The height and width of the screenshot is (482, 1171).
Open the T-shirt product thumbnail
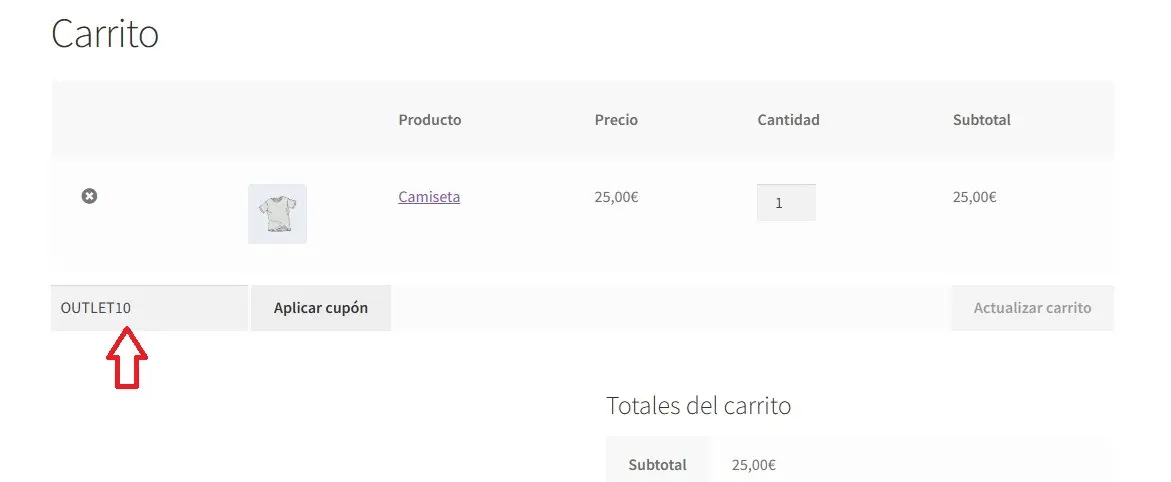point(277,214)
